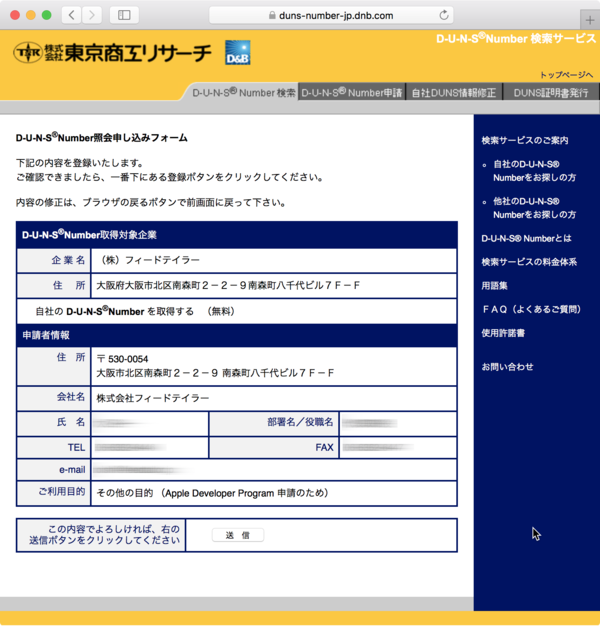Screen dimensions: 600x626
Task: Open the D-U-N-S Number申請 tab
Action: click(x=352, y=93)
